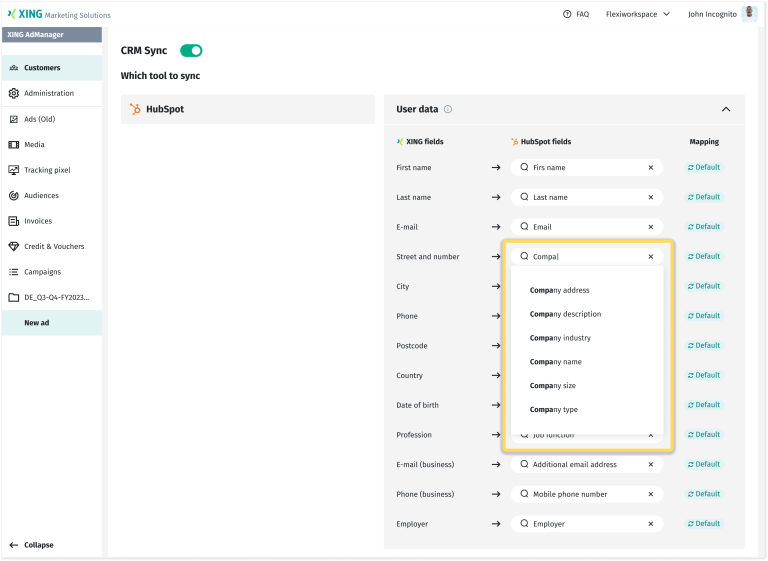
Task: Open Customers in the sidebar
Action: click(x=42, y=68)
